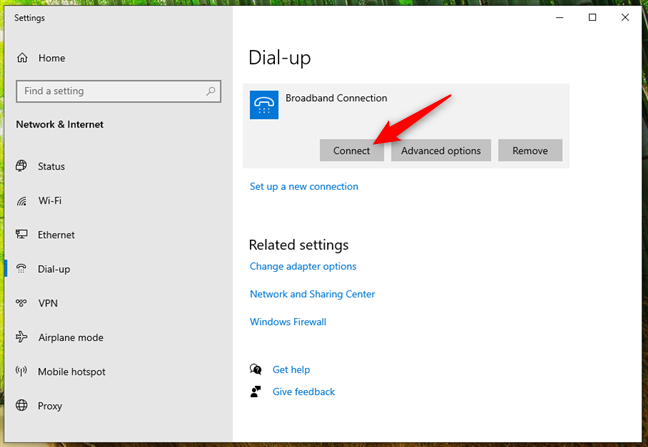Open the Windows Firewall link

(288, 322)
